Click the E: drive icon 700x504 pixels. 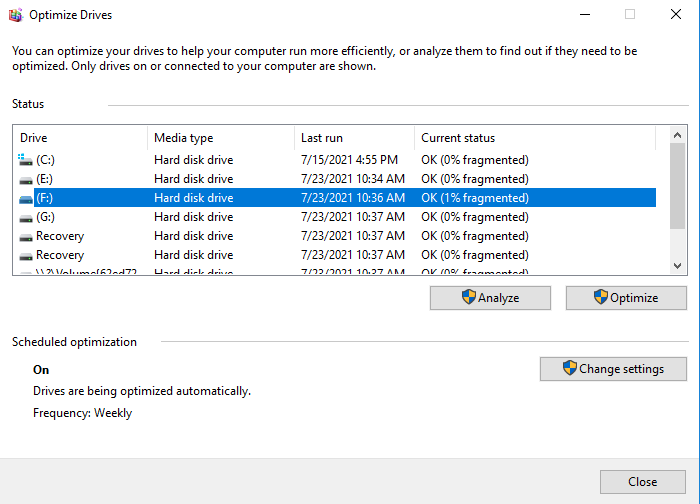[x=26, y=179]
